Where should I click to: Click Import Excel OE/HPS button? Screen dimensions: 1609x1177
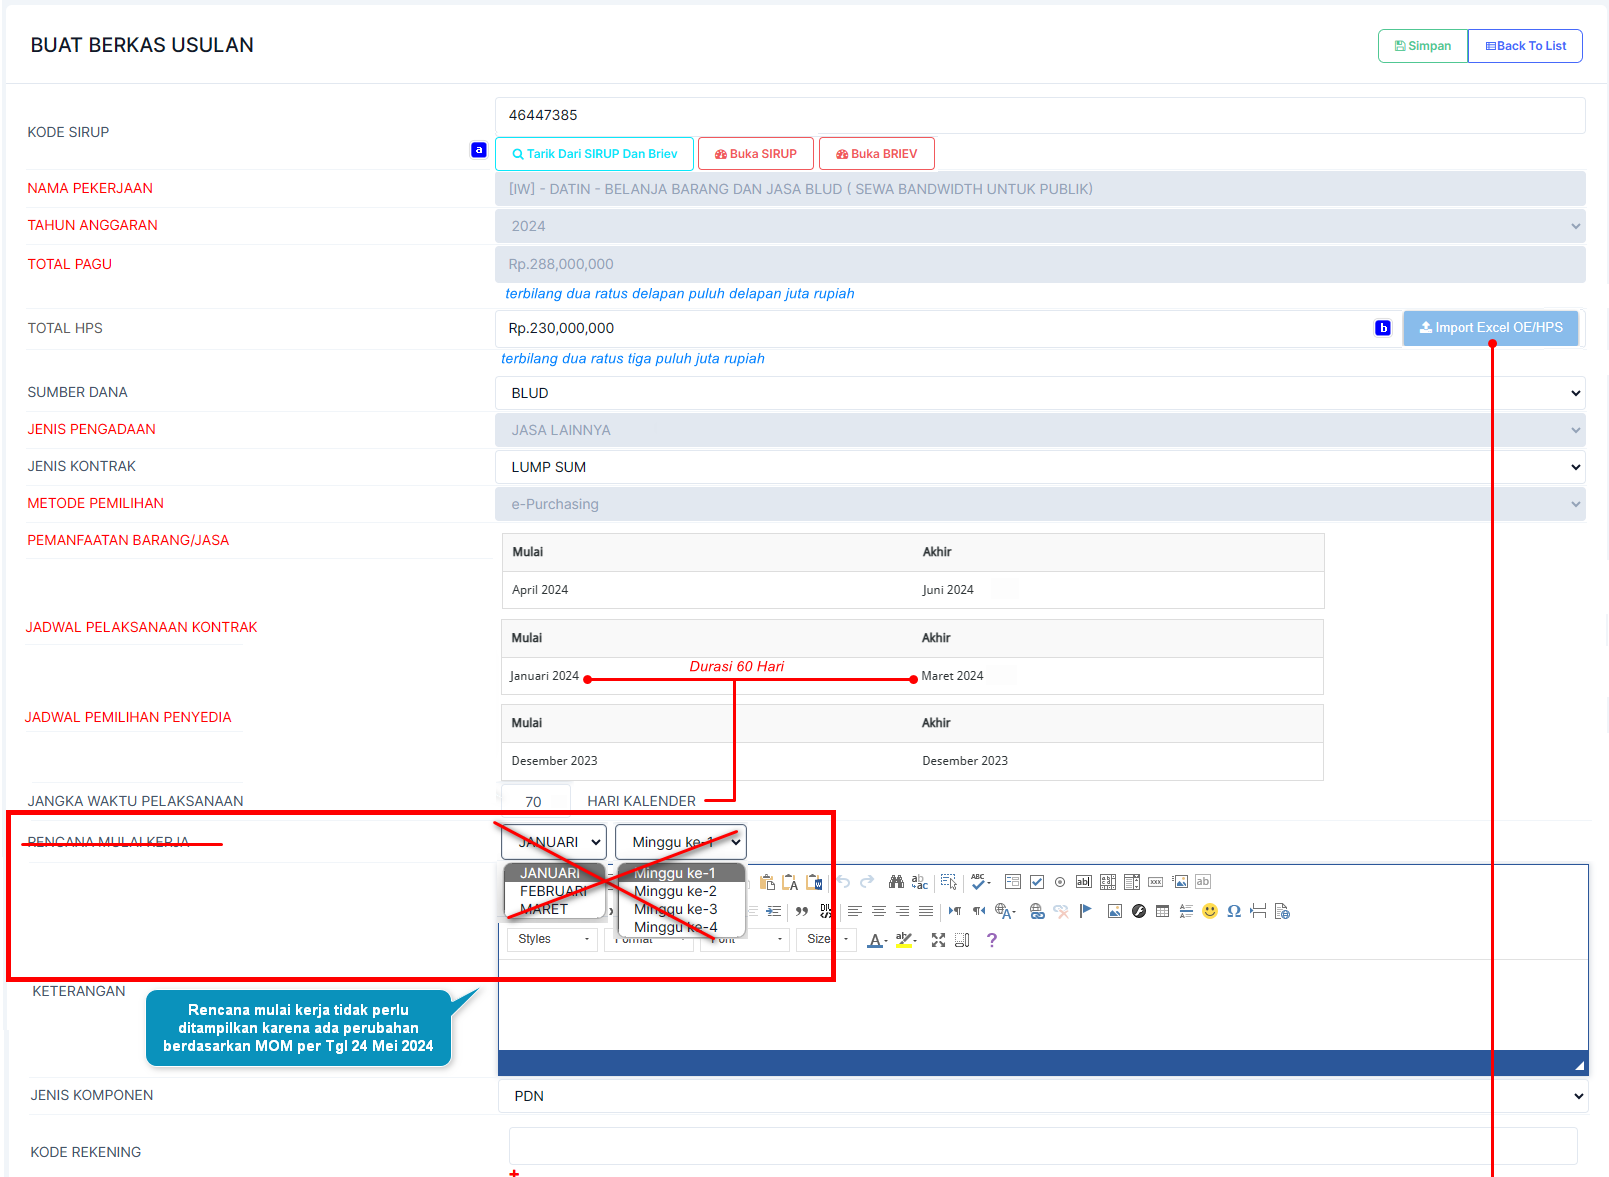coord(1491,328)
